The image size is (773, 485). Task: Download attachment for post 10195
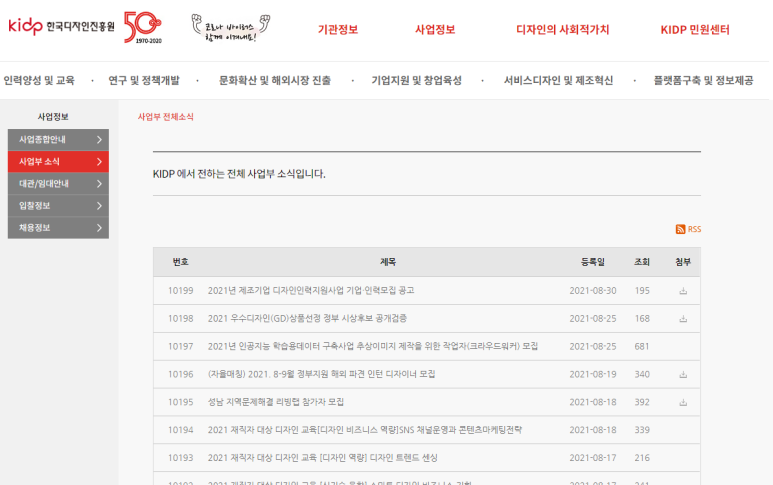point(683,402)
